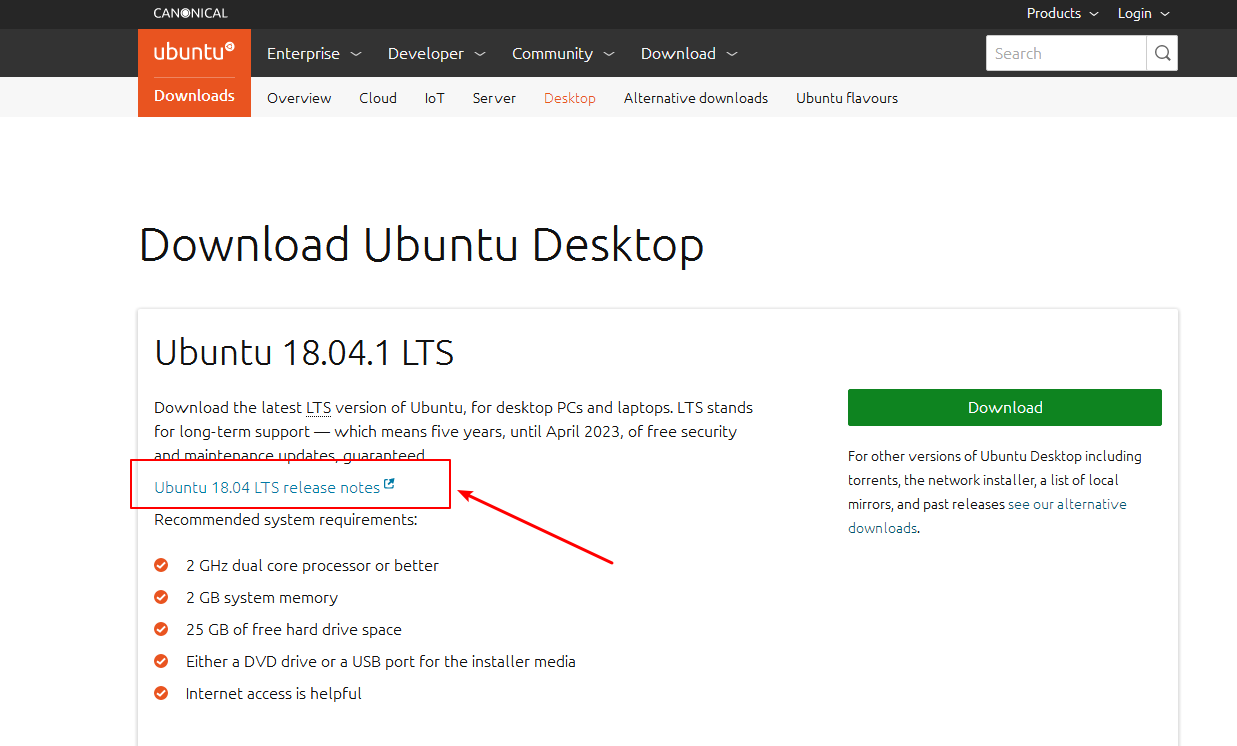The image size is (1237, 746).
Task: Click the checkmark icon beside hard drive space
Action: point(161,629)
